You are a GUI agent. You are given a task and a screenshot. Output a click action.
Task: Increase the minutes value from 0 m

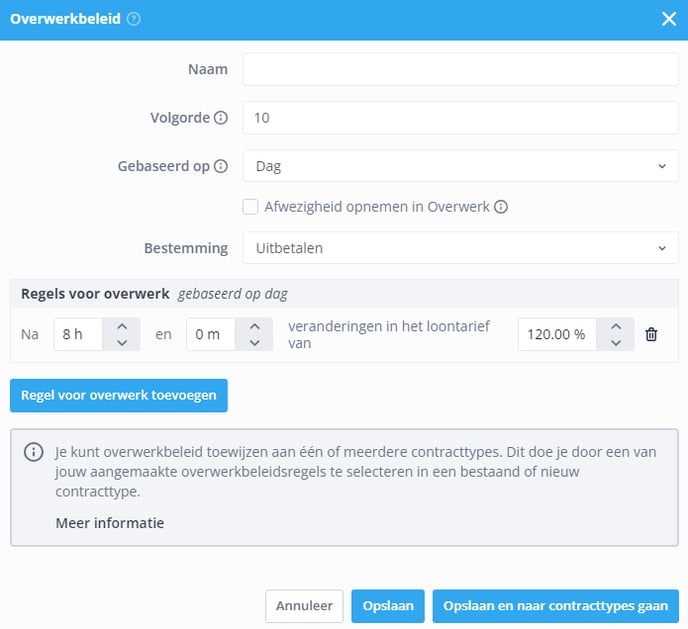(x=254, y=326)
